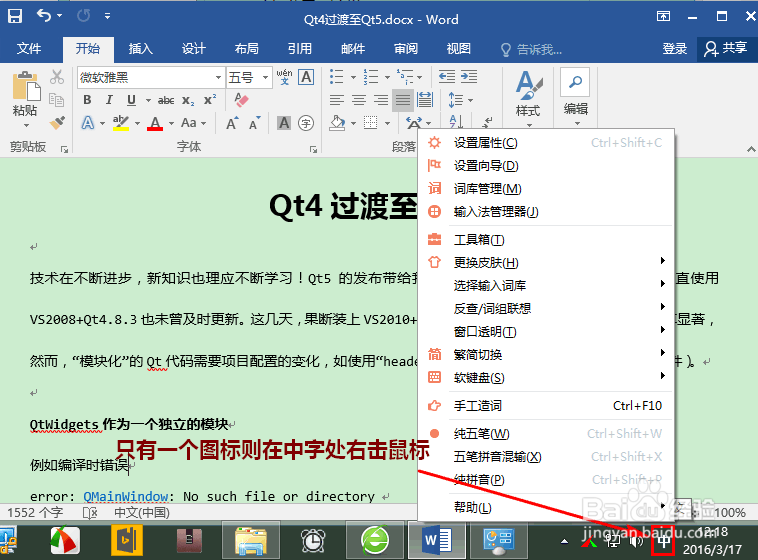Open the 工具箱(T) toolbox entry
The image size is (758, 560).
(x=546, y=239)
